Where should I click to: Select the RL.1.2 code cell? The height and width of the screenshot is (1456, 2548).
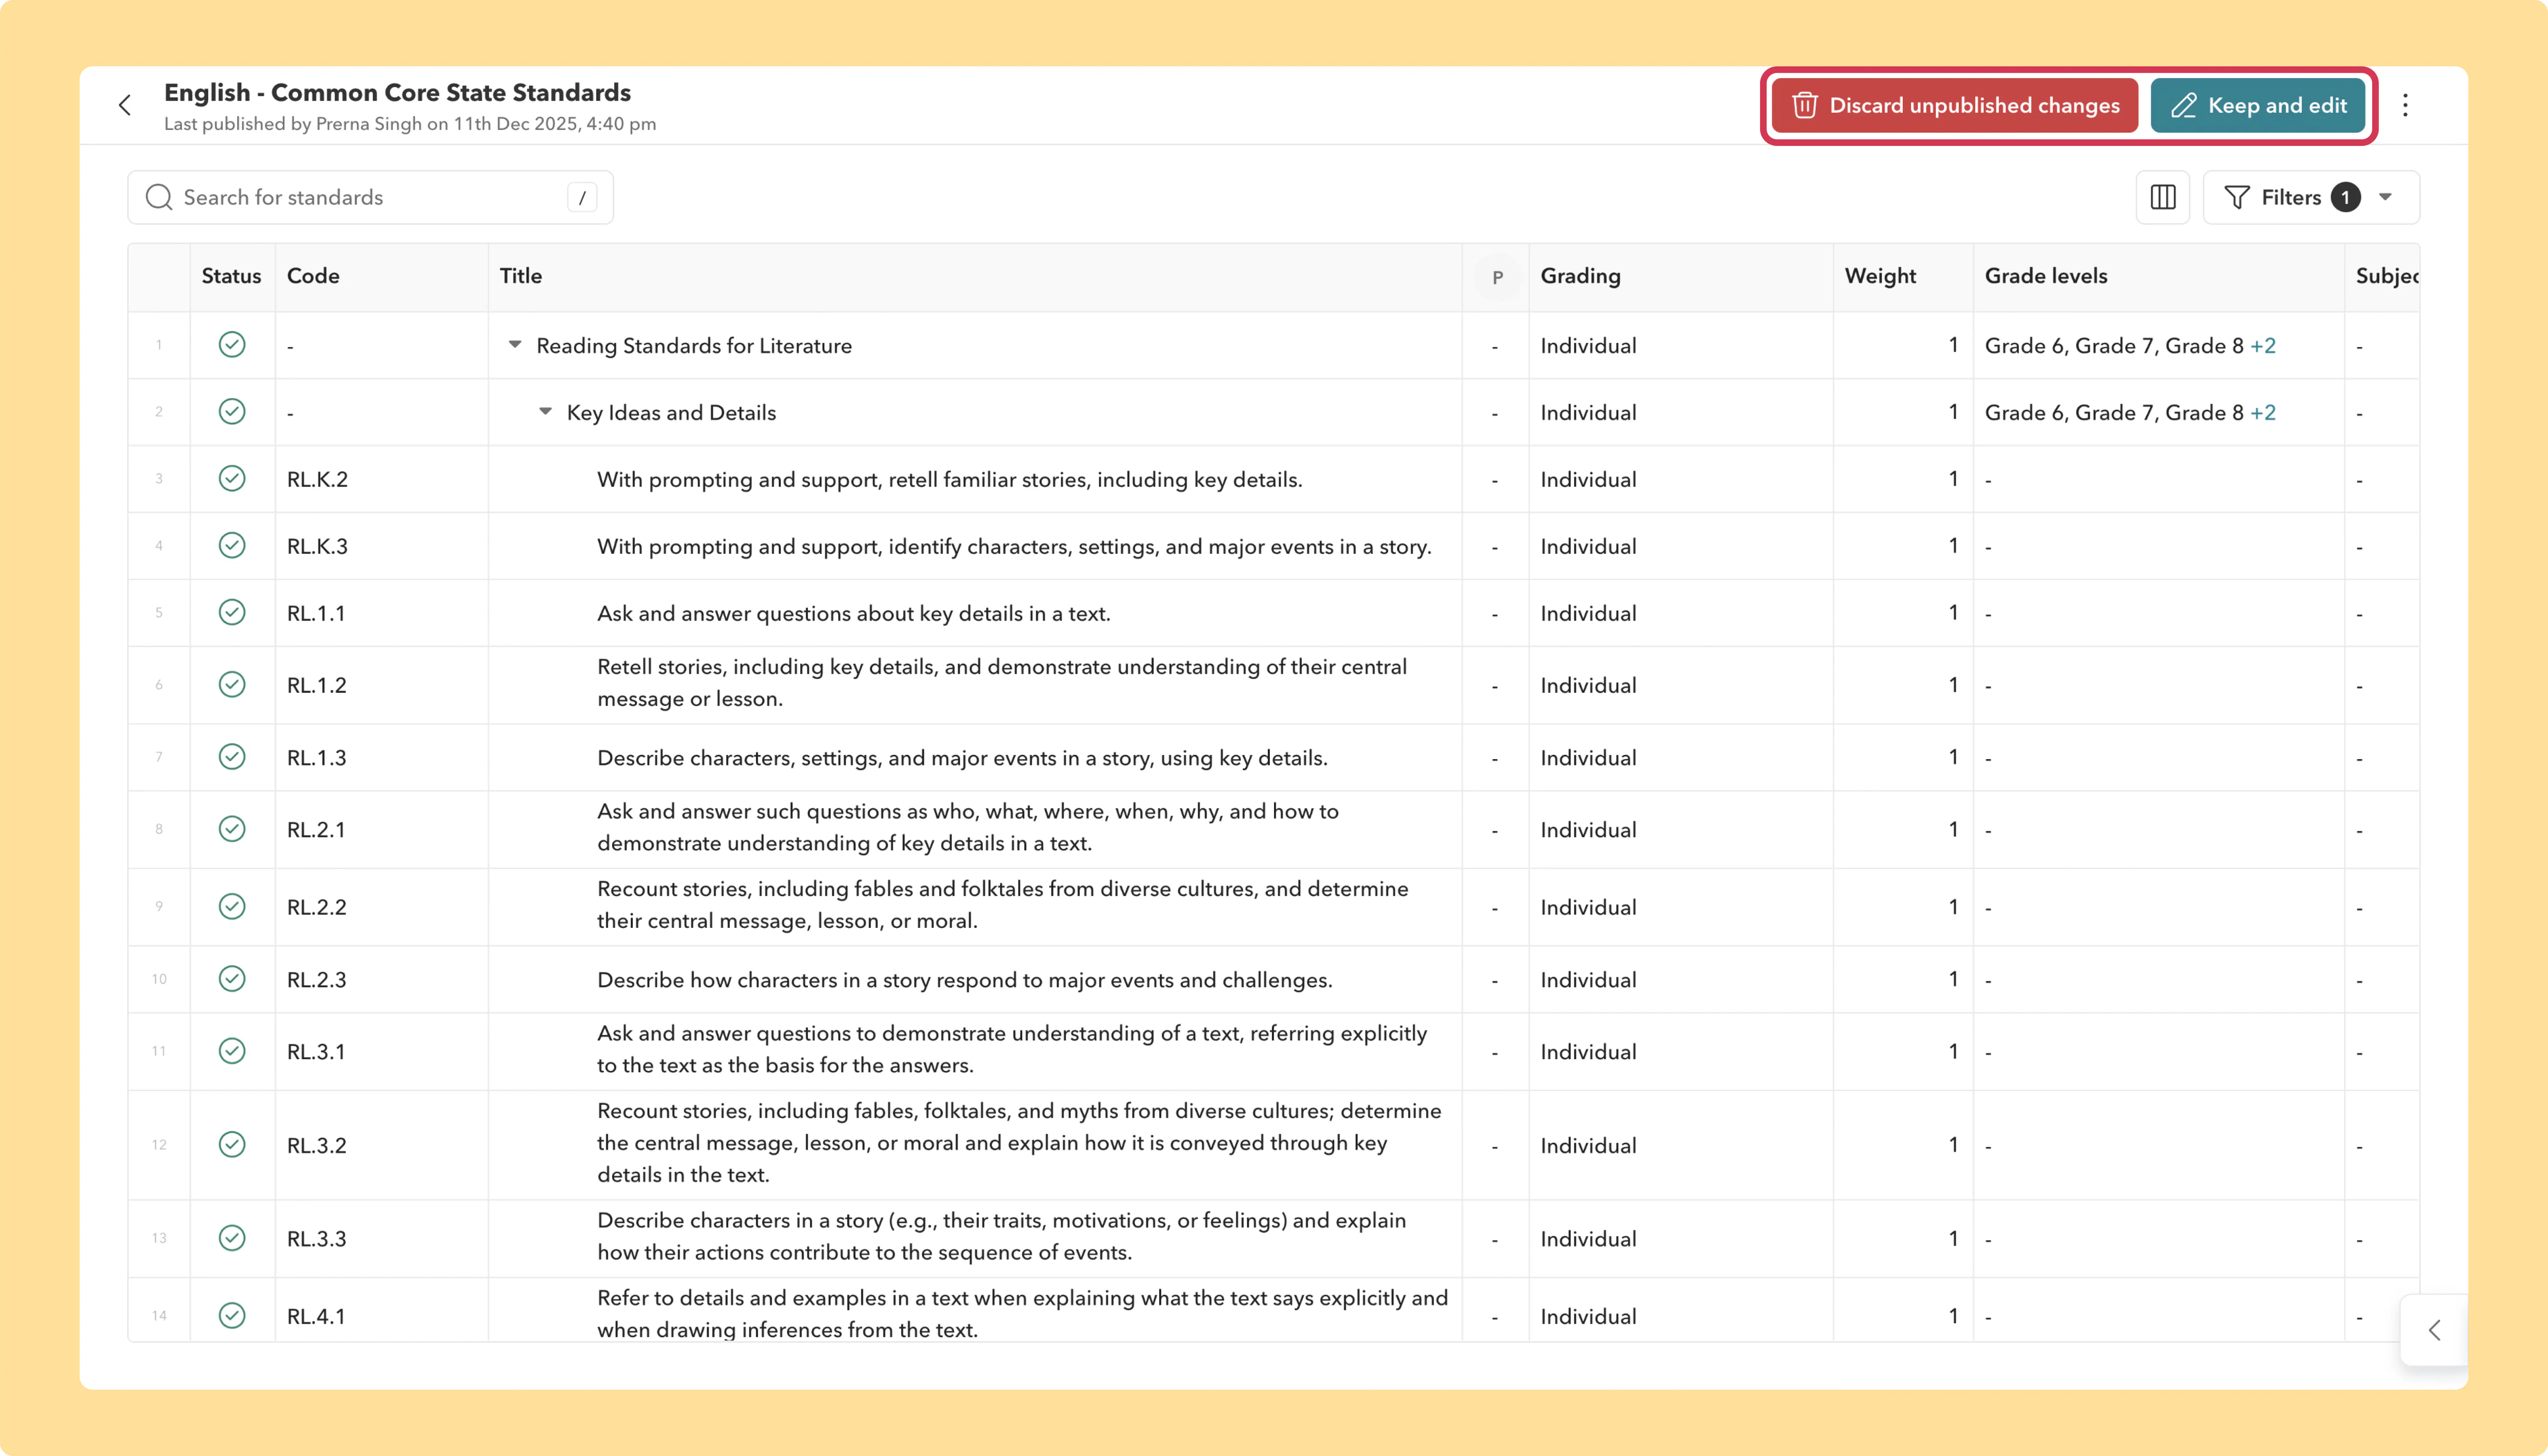[x=381, y=685]
